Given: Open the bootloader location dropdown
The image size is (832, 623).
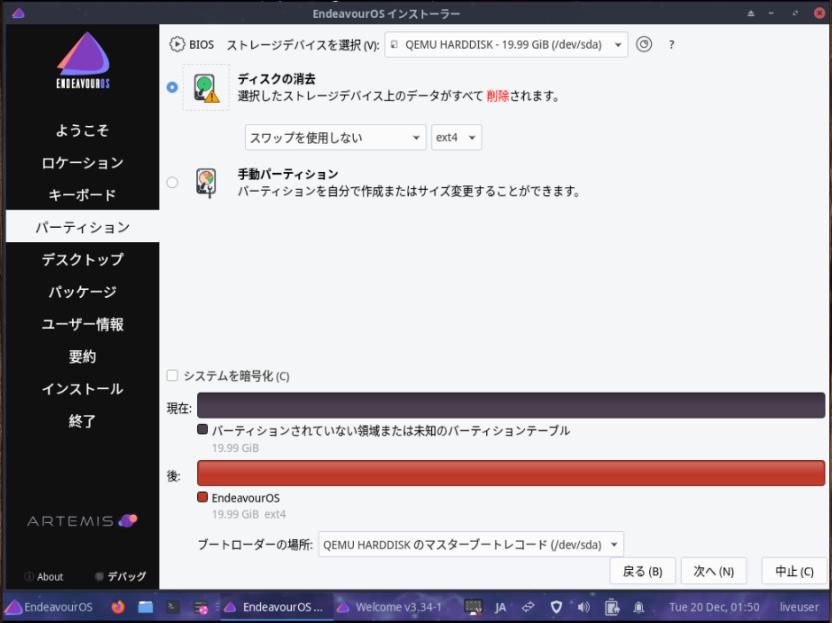Looking at the screenshot, I should [x=471, y=544].
